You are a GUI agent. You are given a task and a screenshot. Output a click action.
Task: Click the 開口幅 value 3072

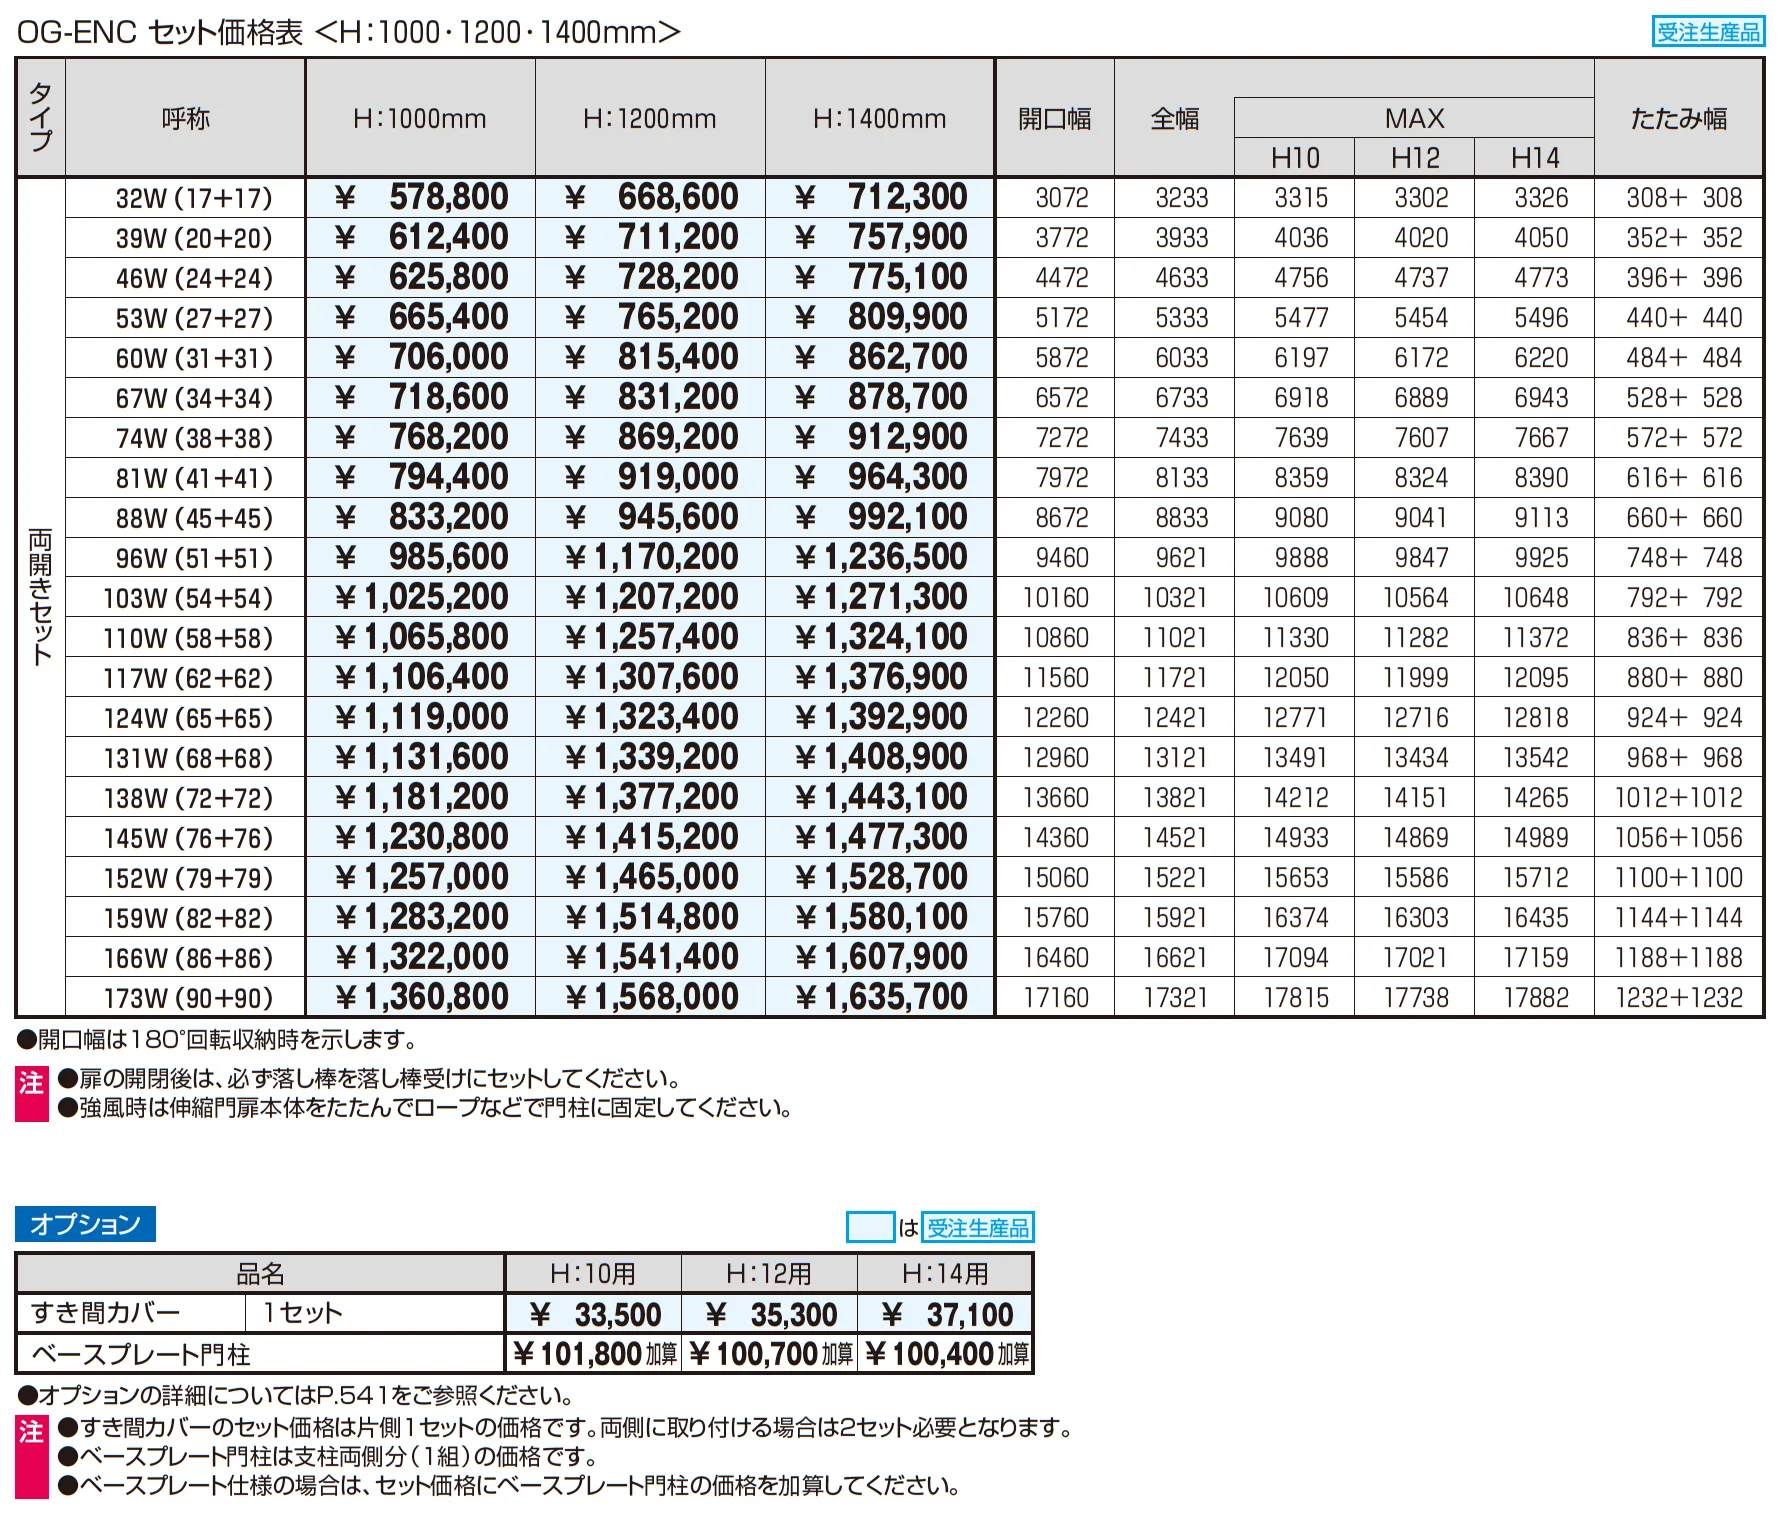pyautogui.click(x=1061, y=198)
